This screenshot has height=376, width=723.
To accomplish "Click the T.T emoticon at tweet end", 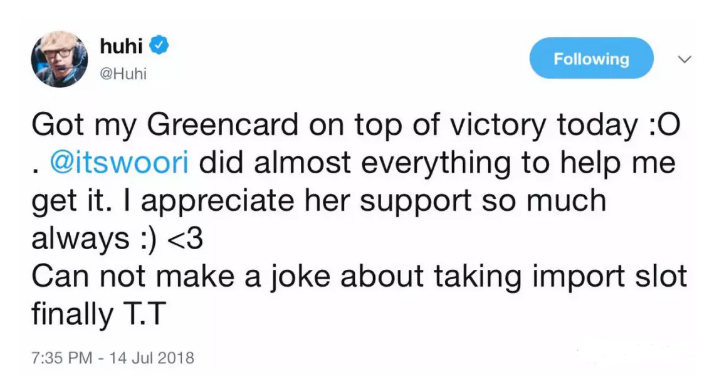I will click(x=144, y=314).
